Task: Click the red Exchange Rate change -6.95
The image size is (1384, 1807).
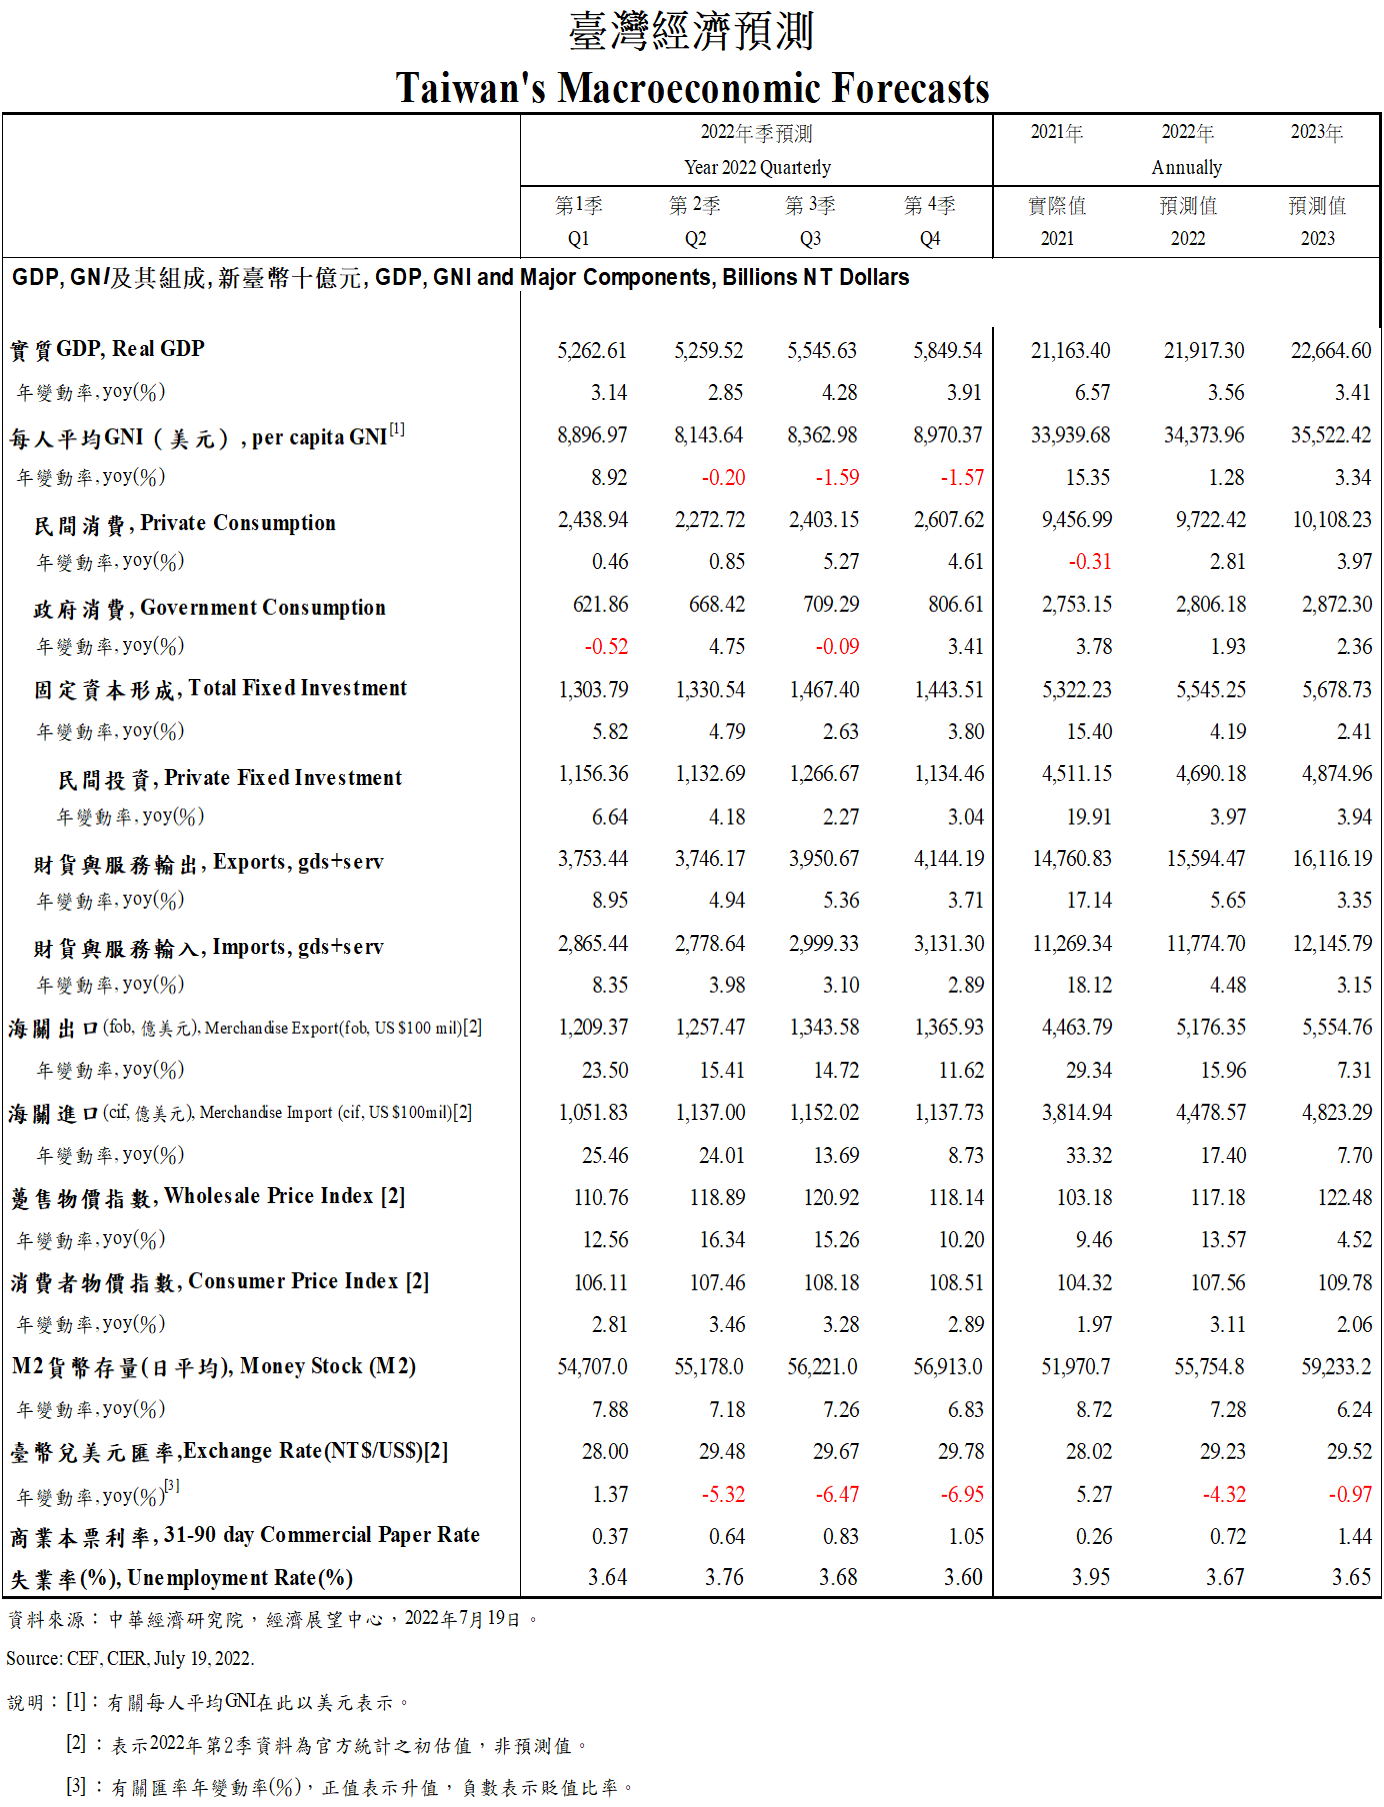Action: (x=962, y=1495)
